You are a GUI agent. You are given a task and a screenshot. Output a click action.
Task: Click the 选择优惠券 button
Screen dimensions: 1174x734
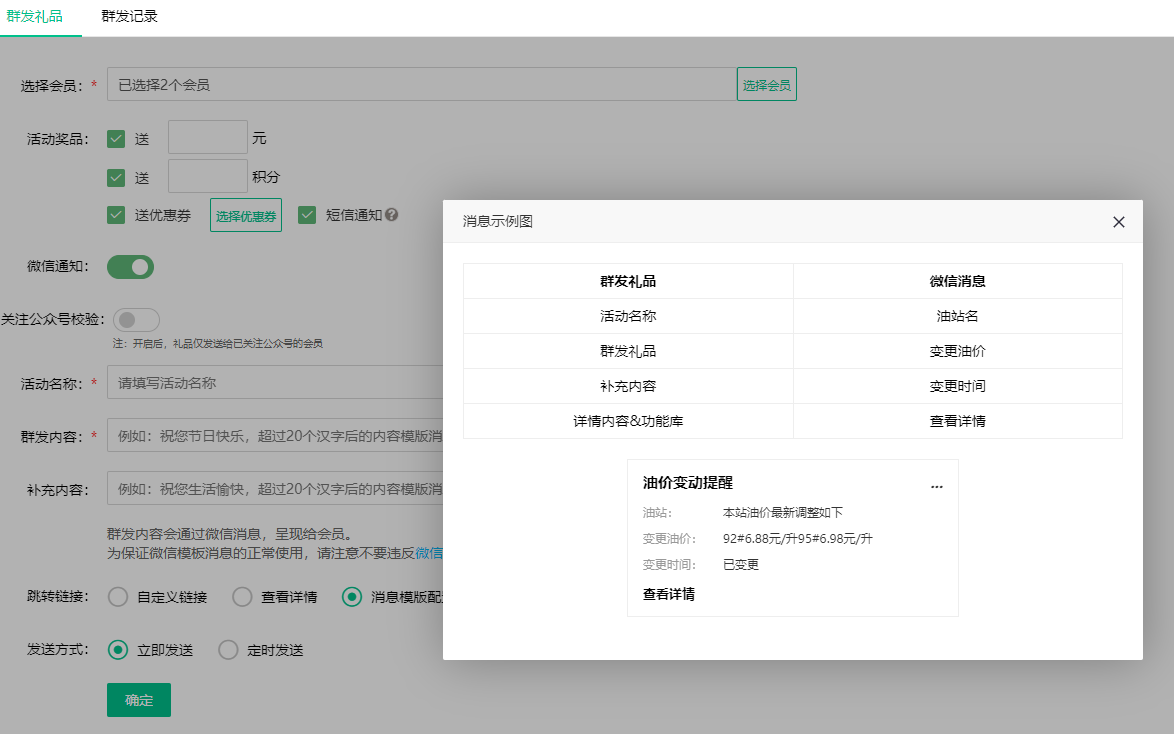(x=245, y=215)
